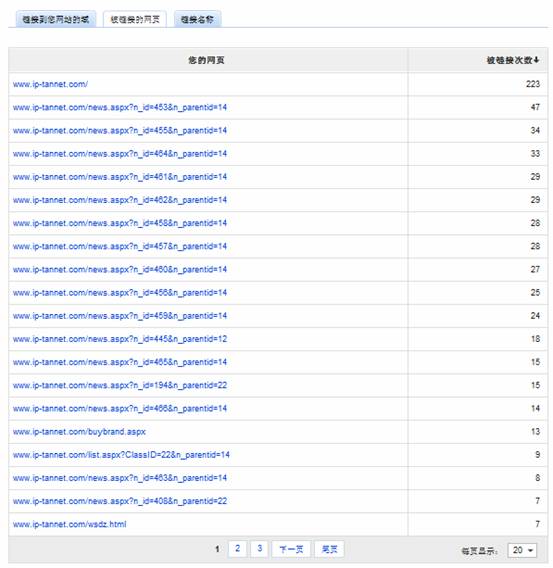Image resolution: width=553 pixels, height=568 pixels.
Task: Switch to the 链接到您网站的域 tab
Action: 55,19
